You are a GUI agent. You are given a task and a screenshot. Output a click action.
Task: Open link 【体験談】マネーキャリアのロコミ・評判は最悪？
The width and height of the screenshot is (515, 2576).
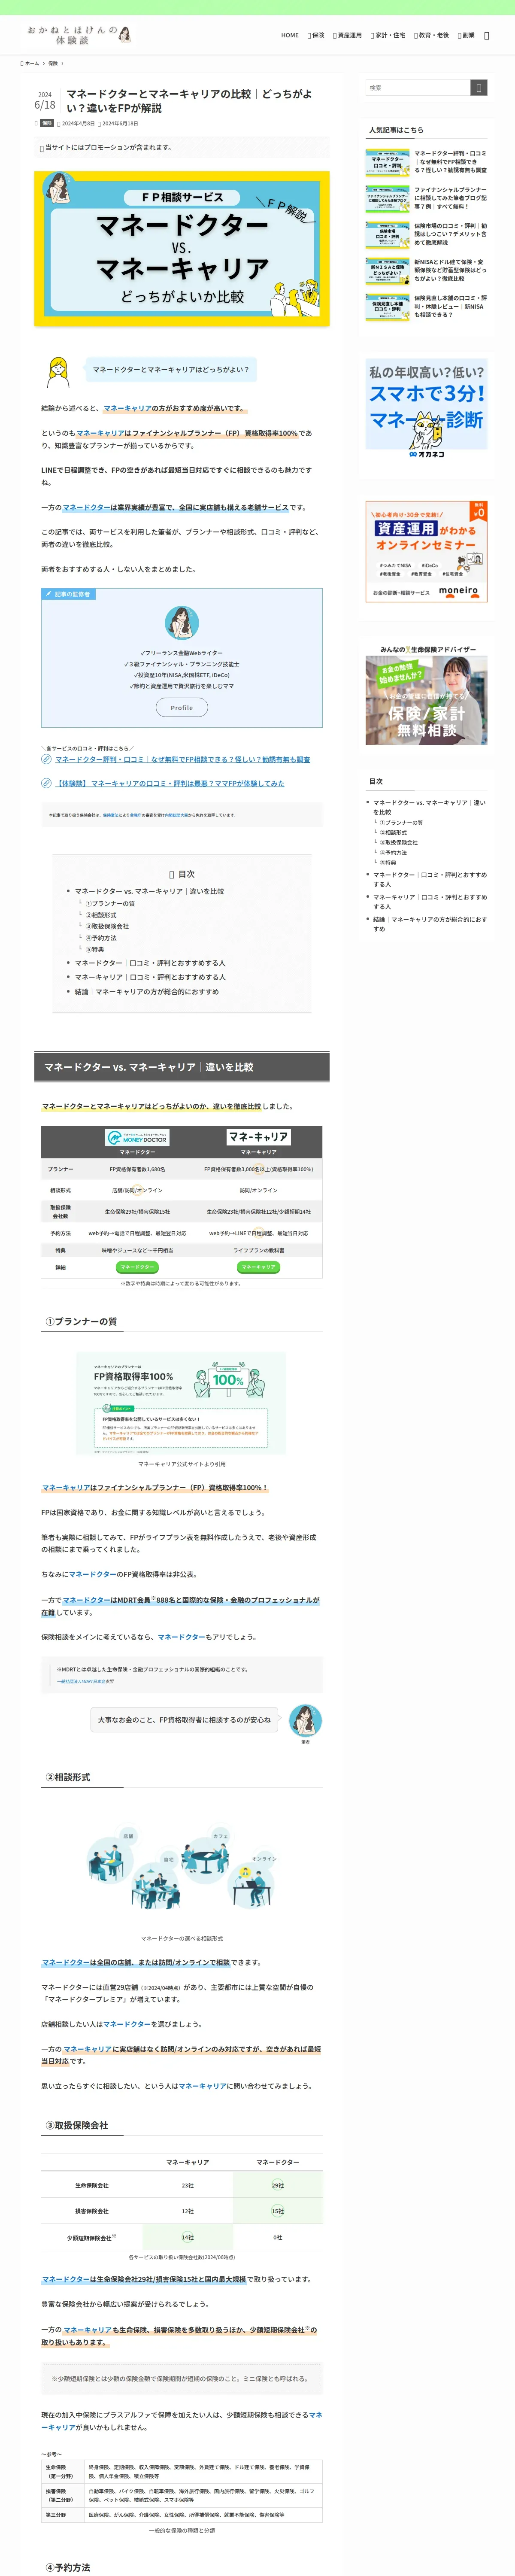[x=170, y=783]
